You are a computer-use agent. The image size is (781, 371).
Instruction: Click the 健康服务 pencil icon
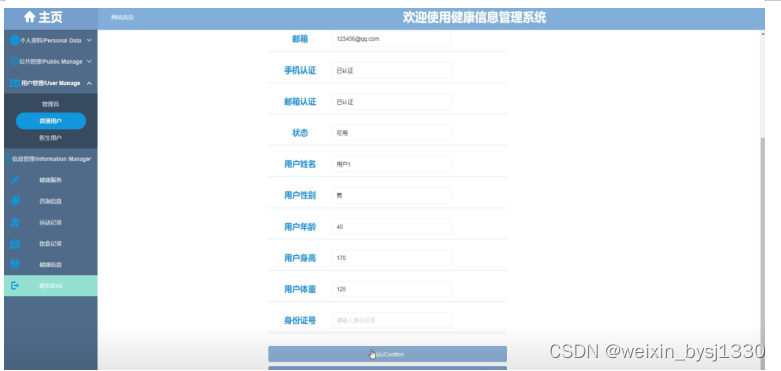pos(15,180)
